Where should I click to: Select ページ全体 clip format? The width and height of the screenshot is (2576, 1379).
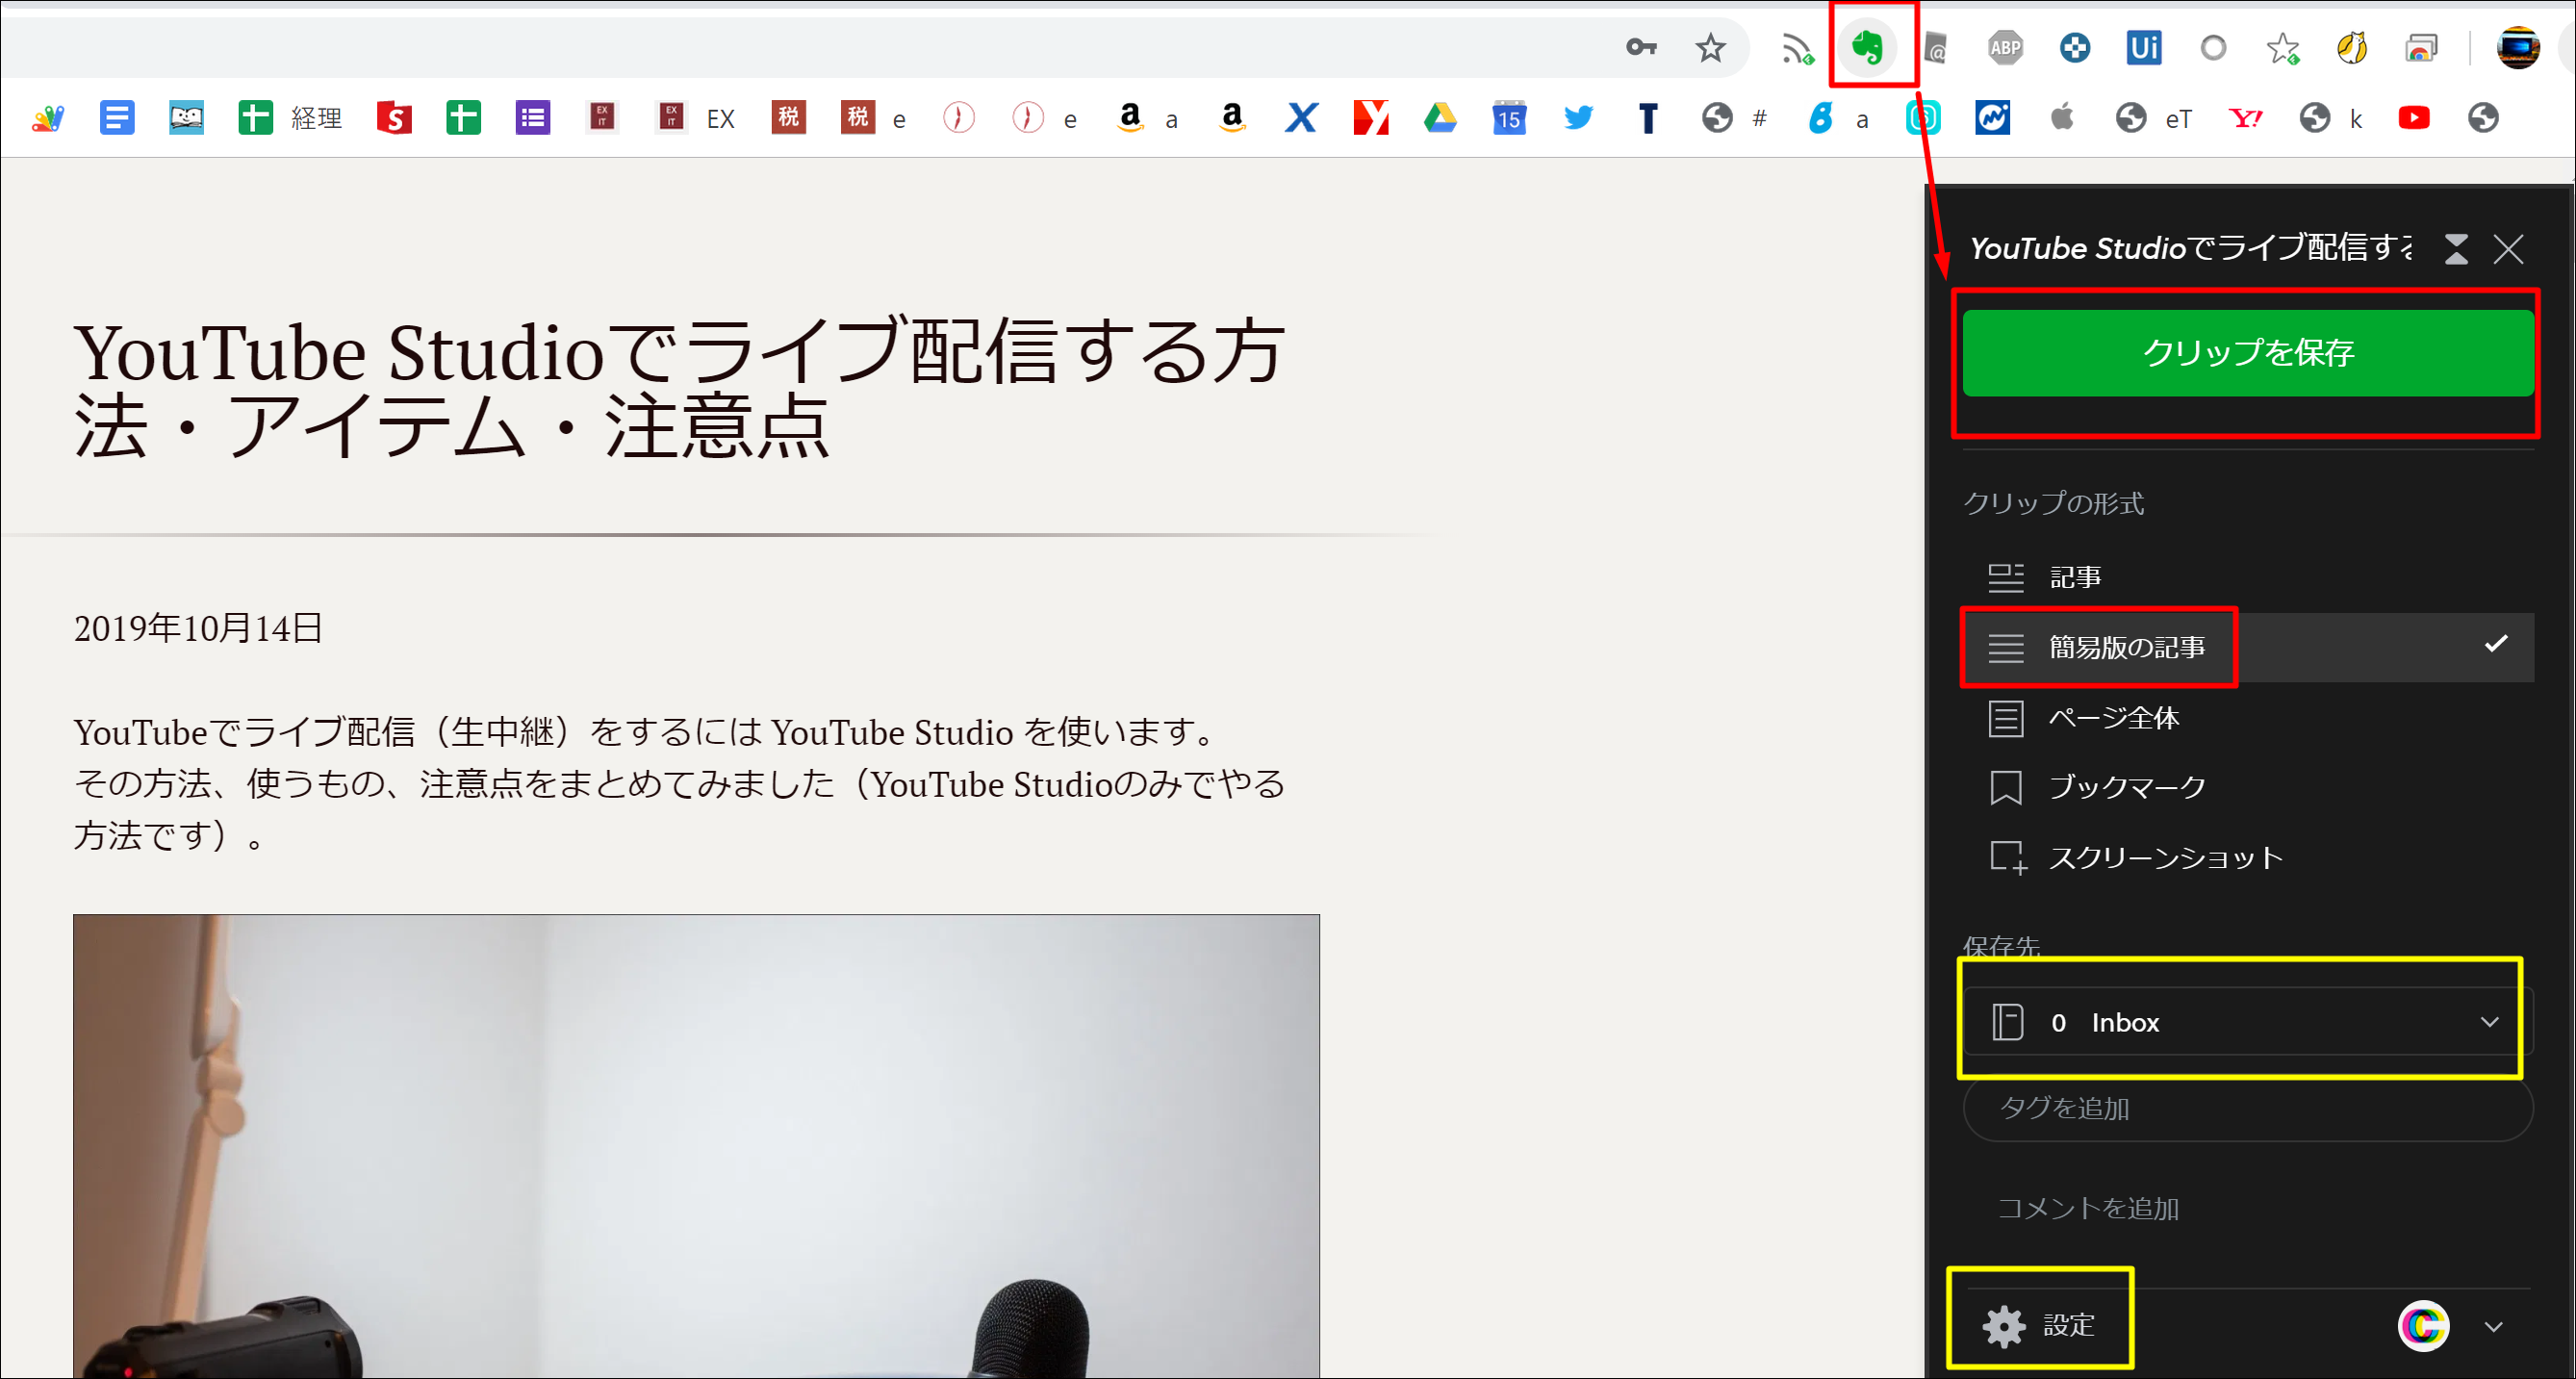[2247, 718]
